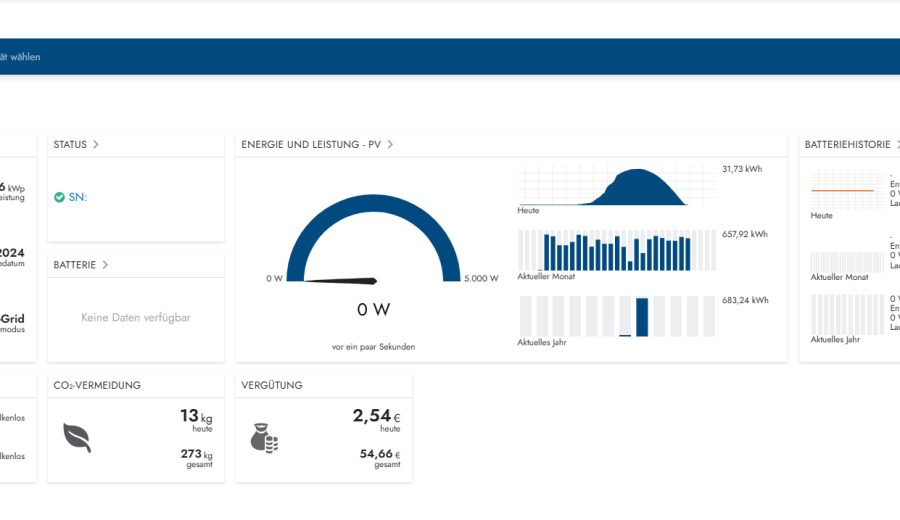This screenshot has width=900, height=520.
Task: Open the BATTERIEHISTORIE panel title
Action: pyautogui.click(x=847, y=144)
